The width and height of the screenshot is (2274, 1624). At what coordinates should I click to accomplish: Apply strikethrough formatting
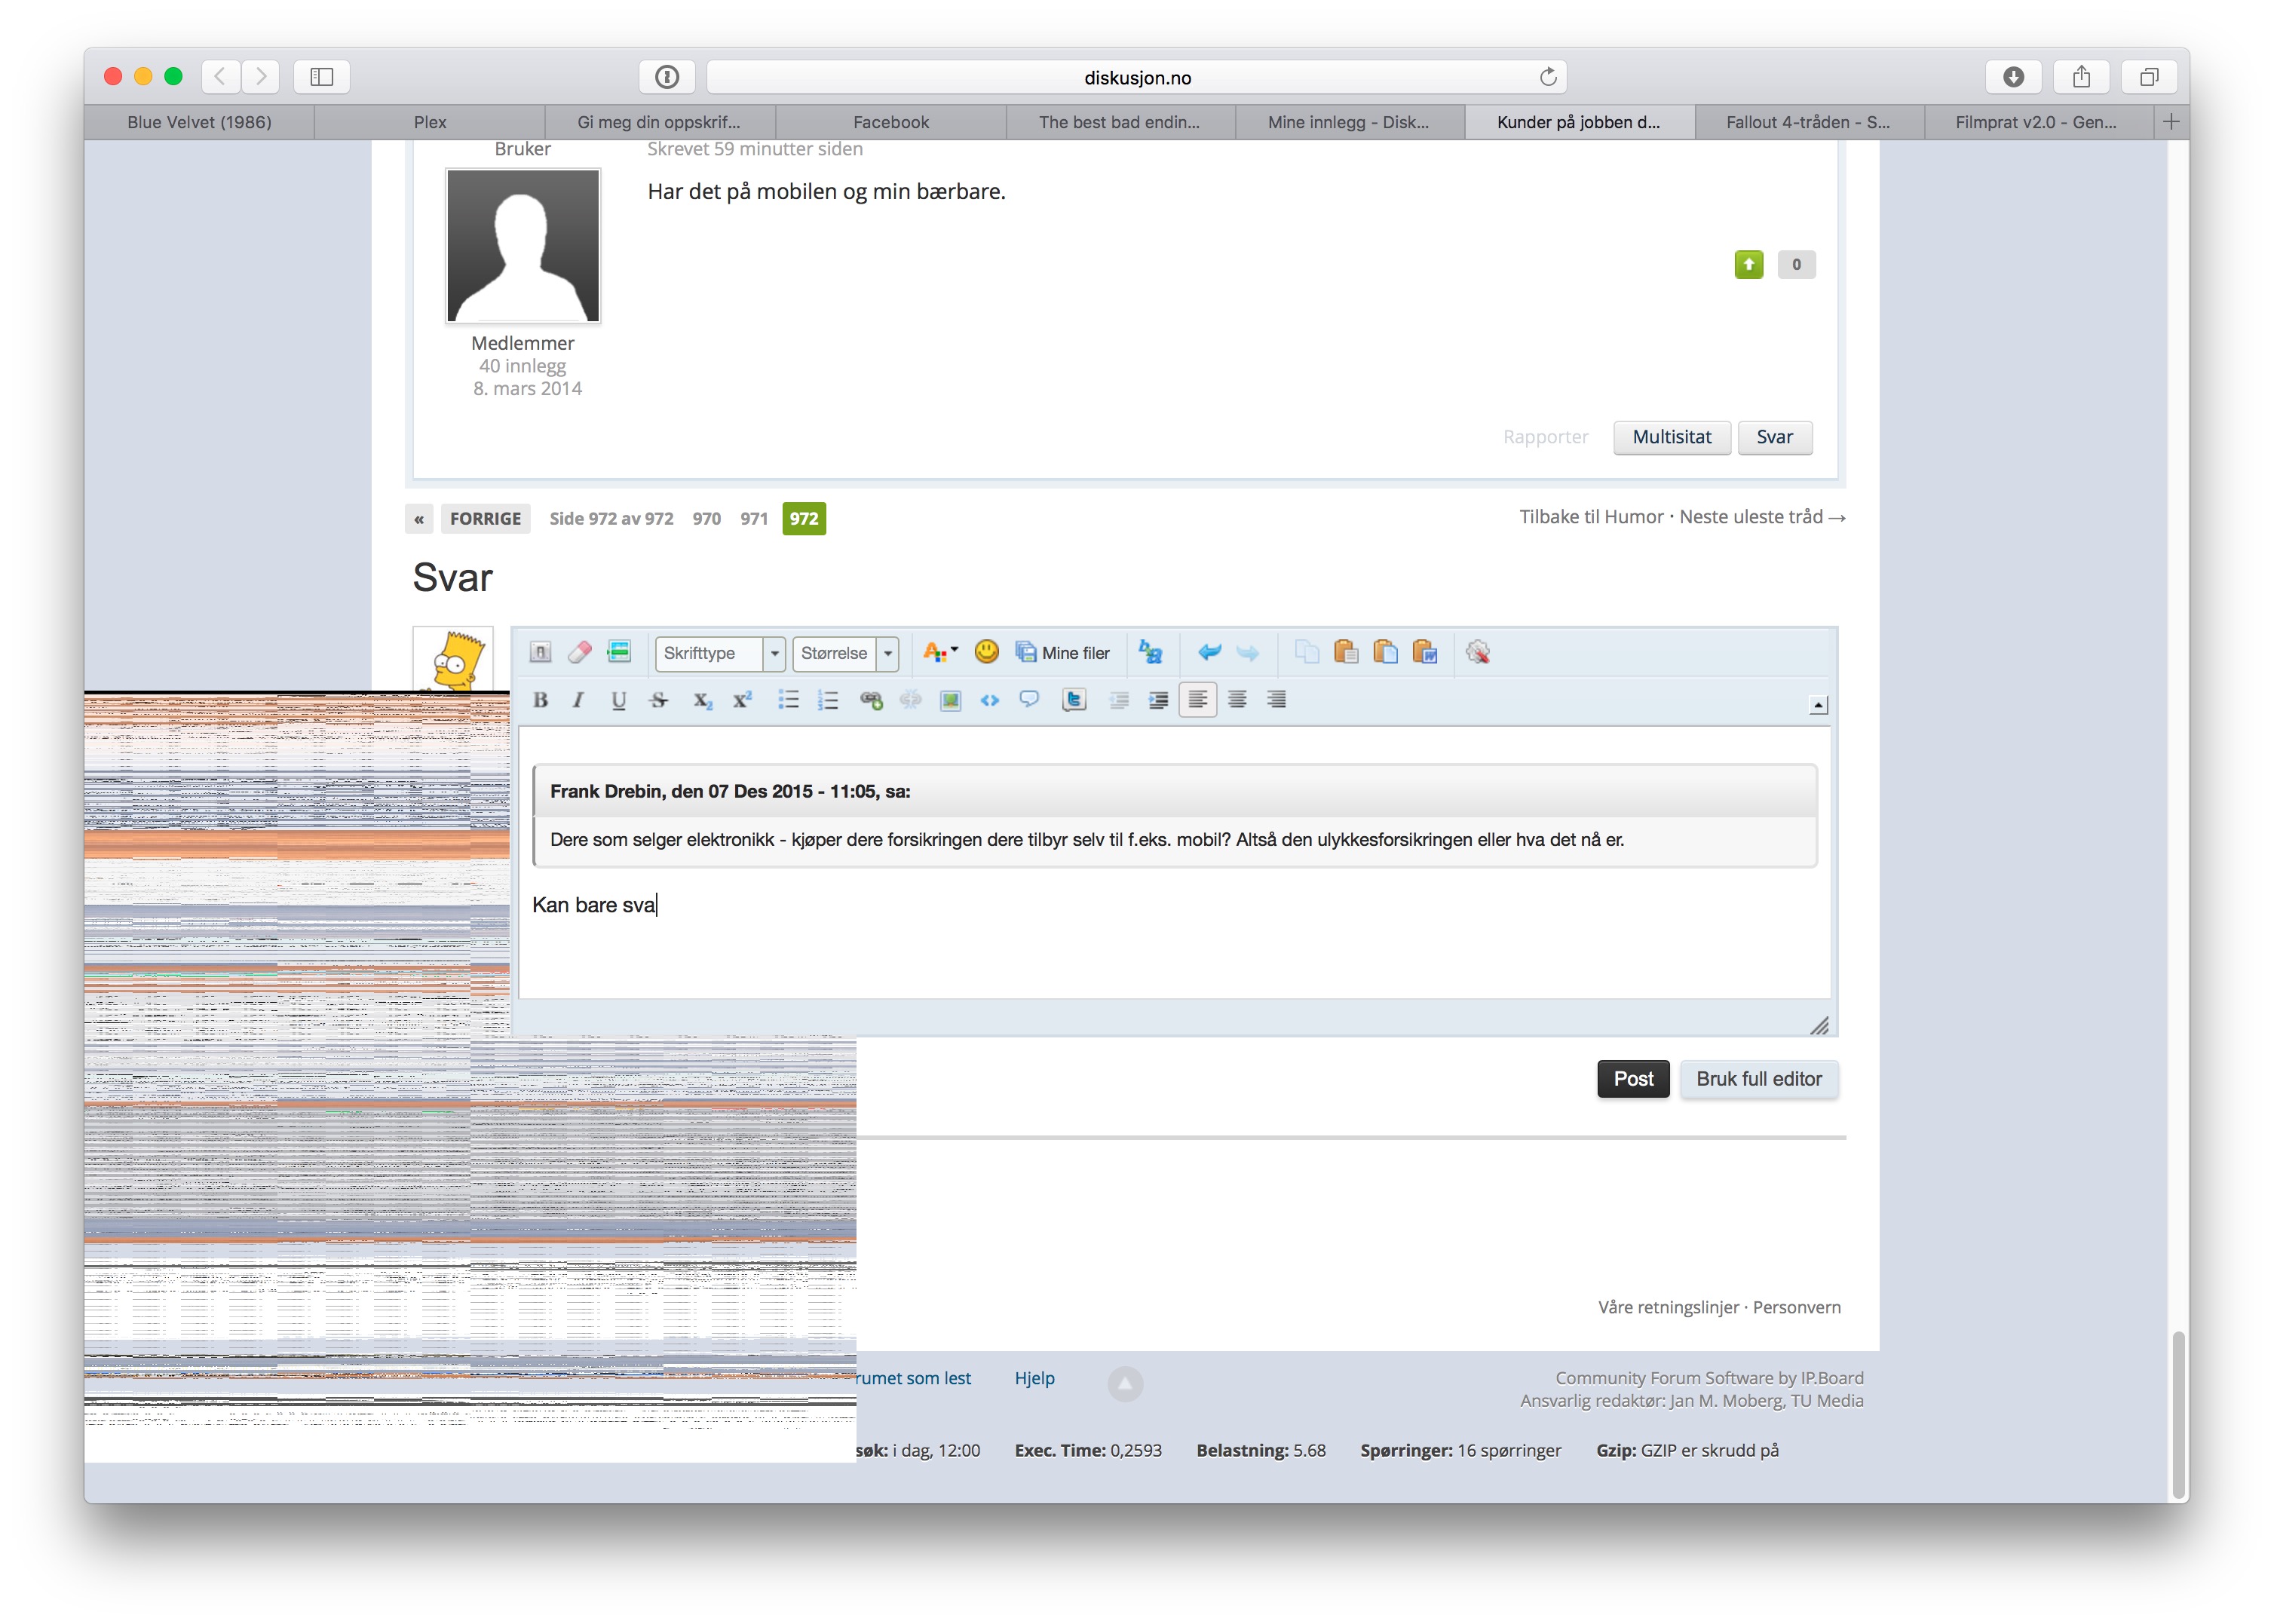pos(658,700)
